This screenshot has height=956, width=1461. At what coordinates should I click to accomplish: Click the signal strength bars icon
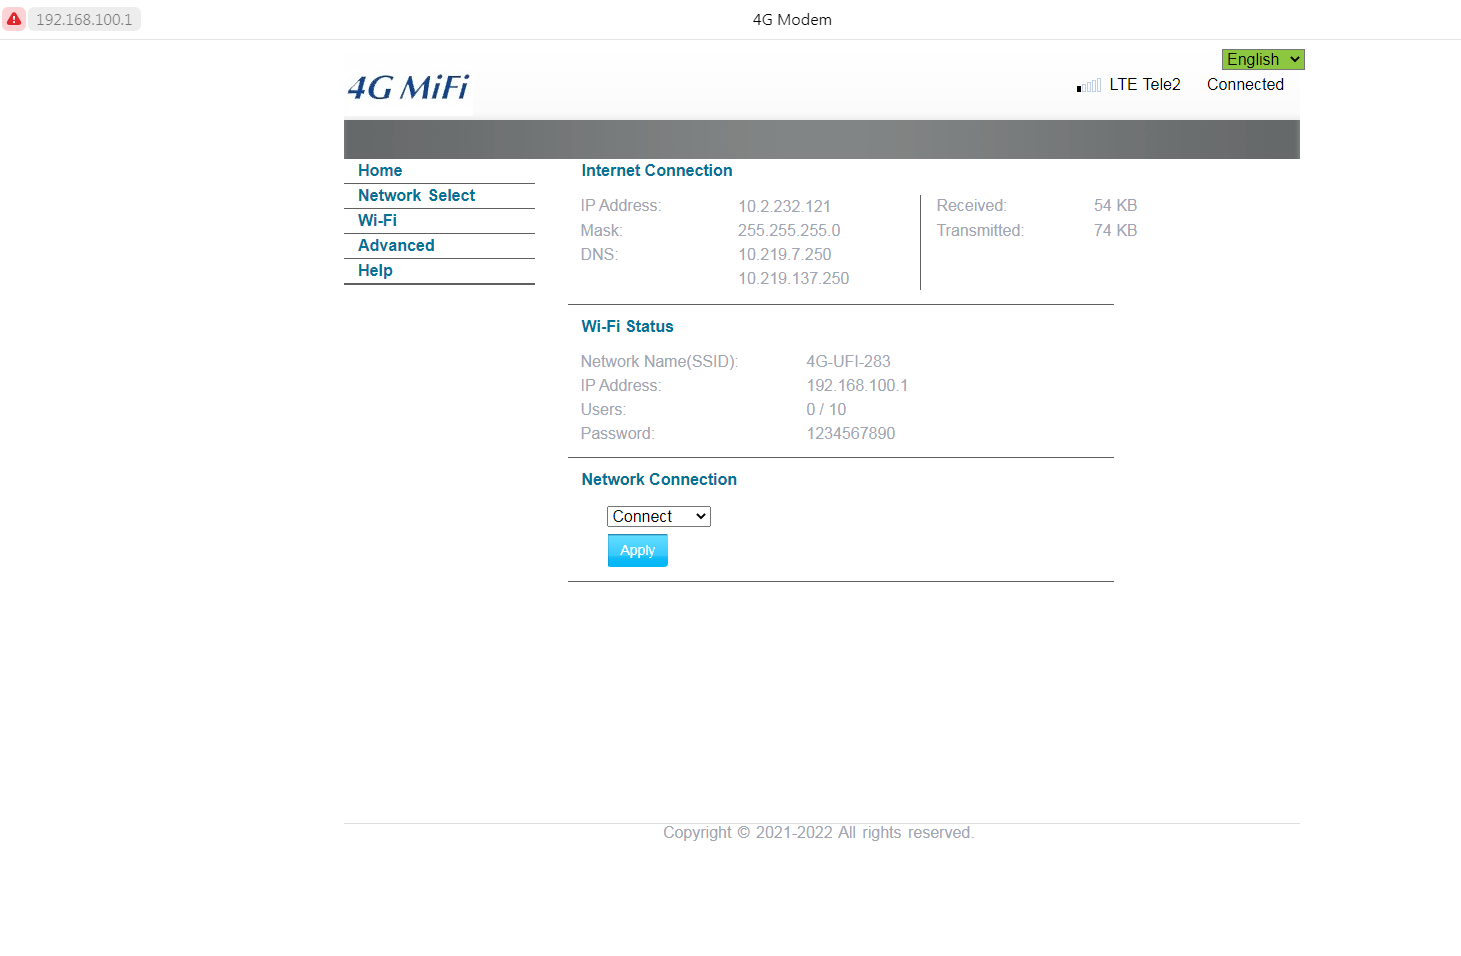pyautogui.click(x=1088, y=86)
